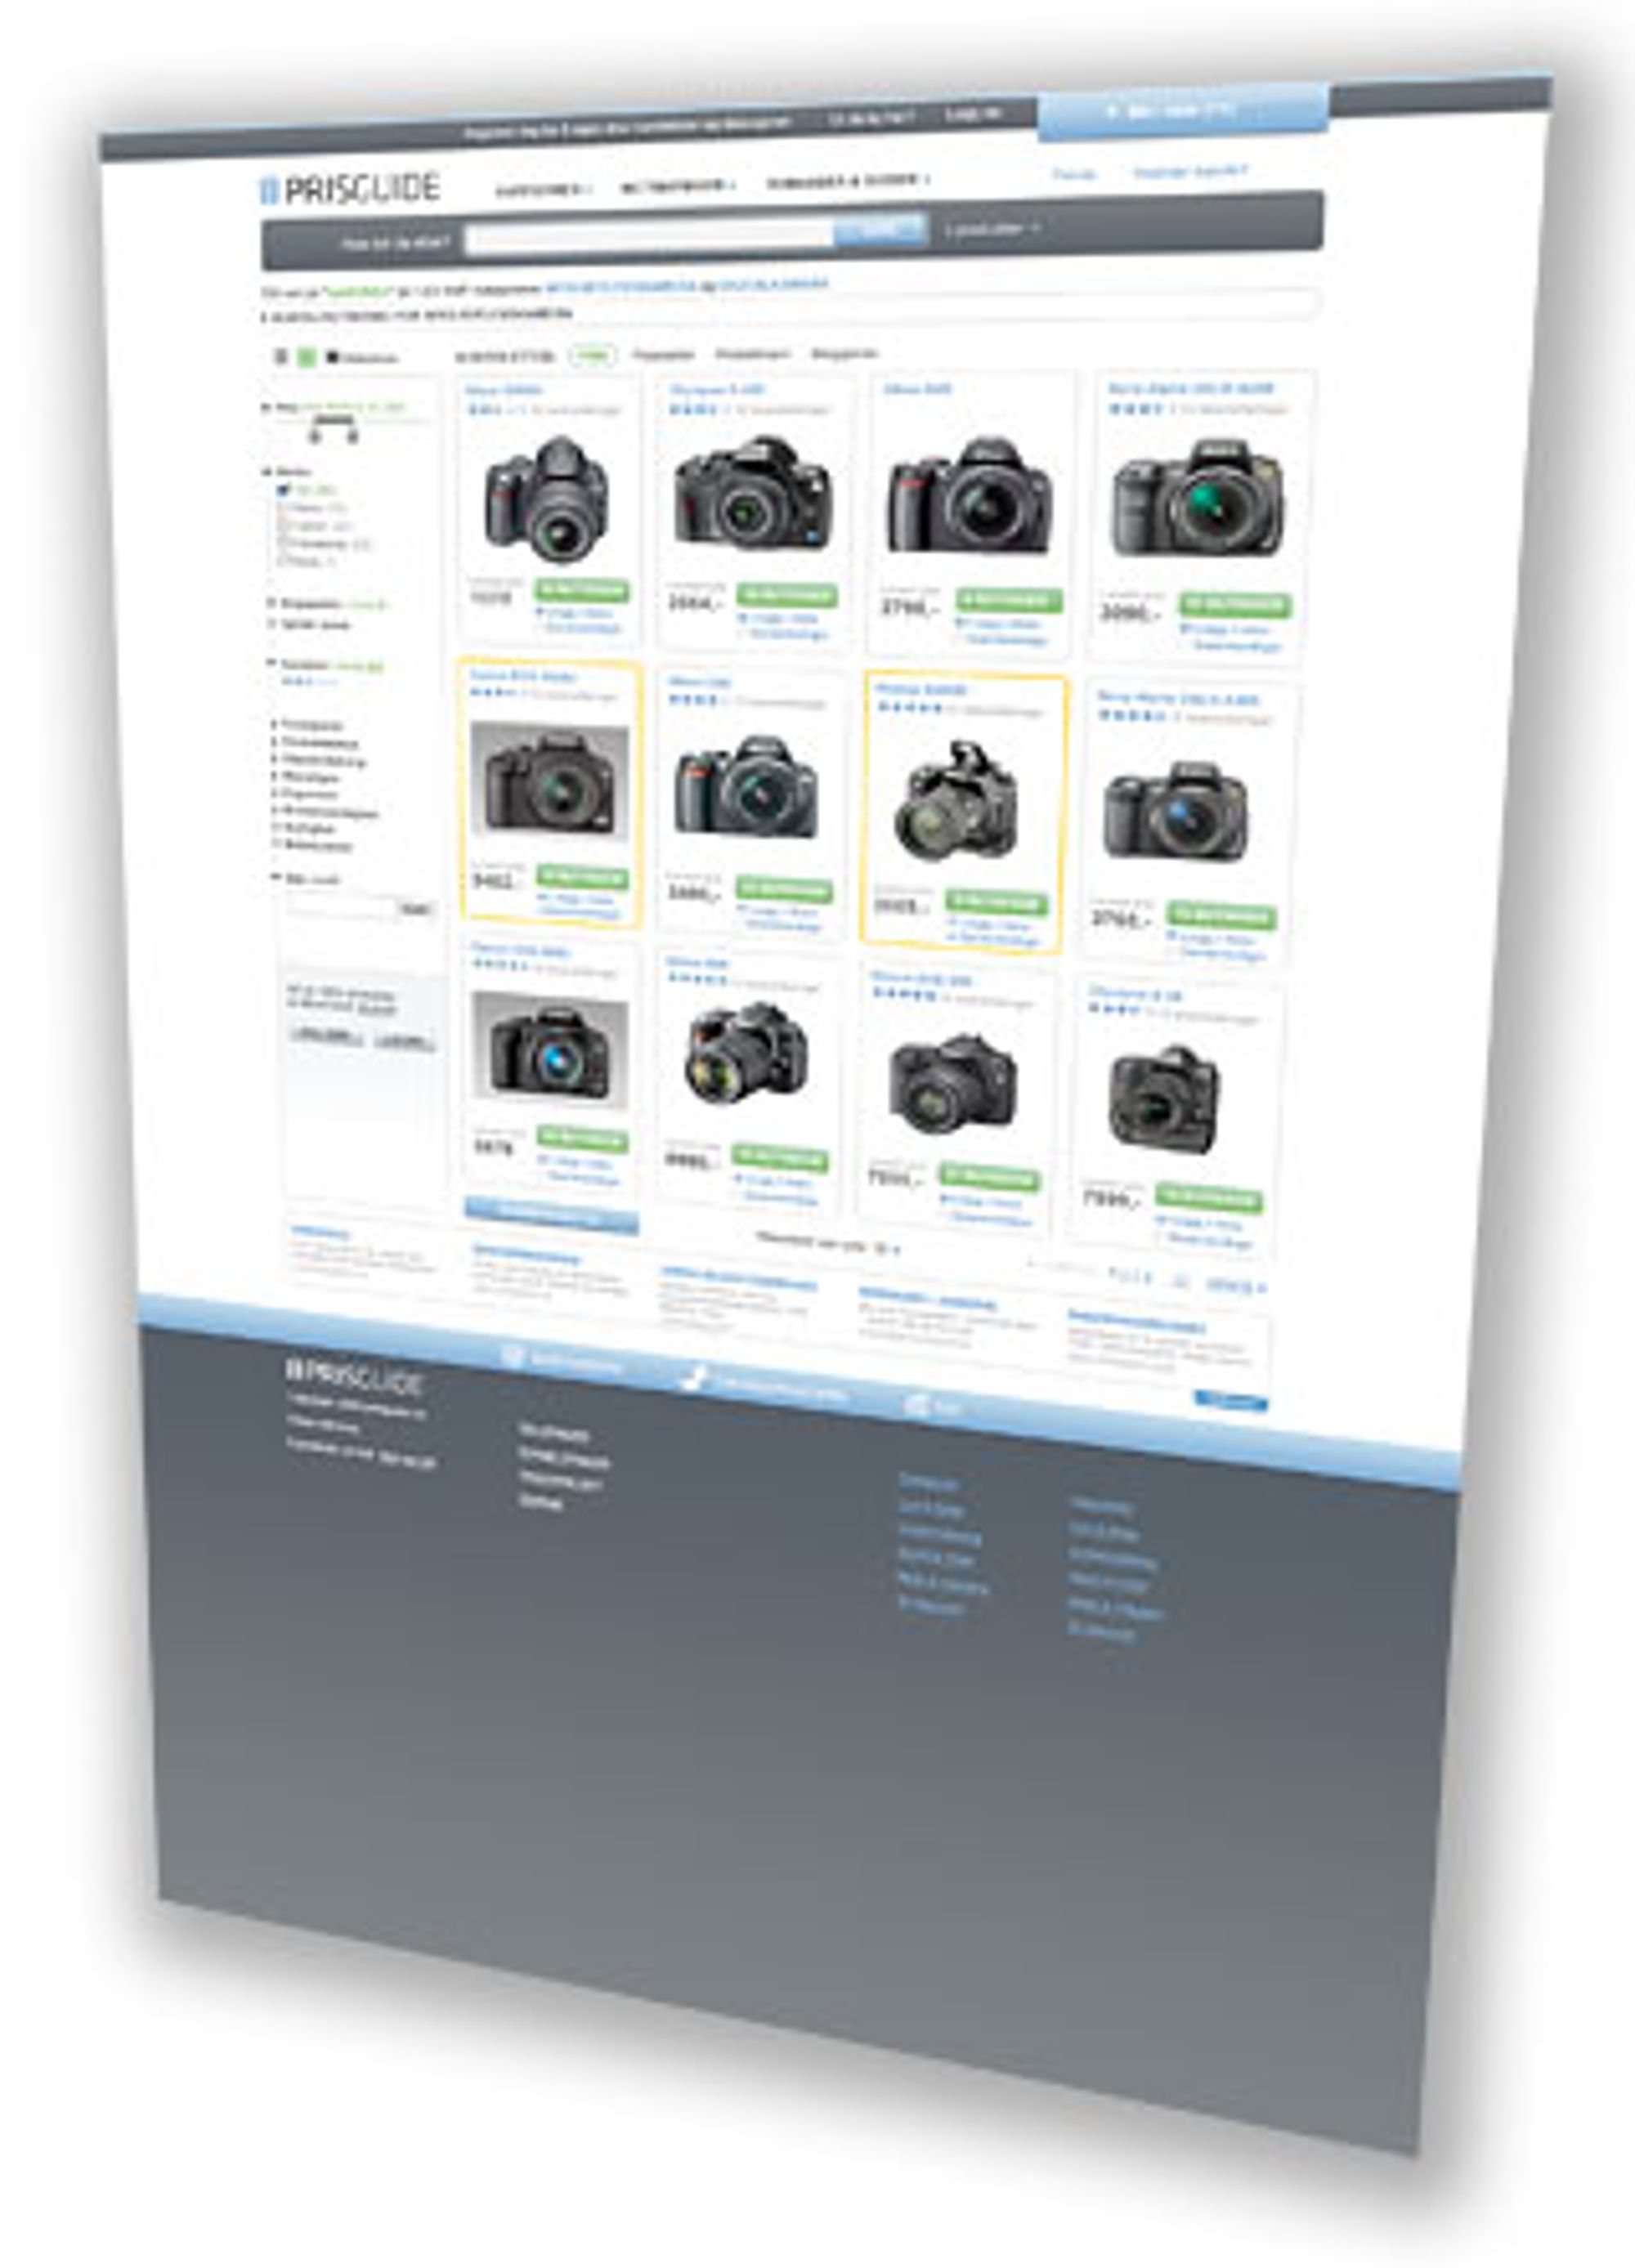Open the Kategorier dropdown menu

(543, 189)
